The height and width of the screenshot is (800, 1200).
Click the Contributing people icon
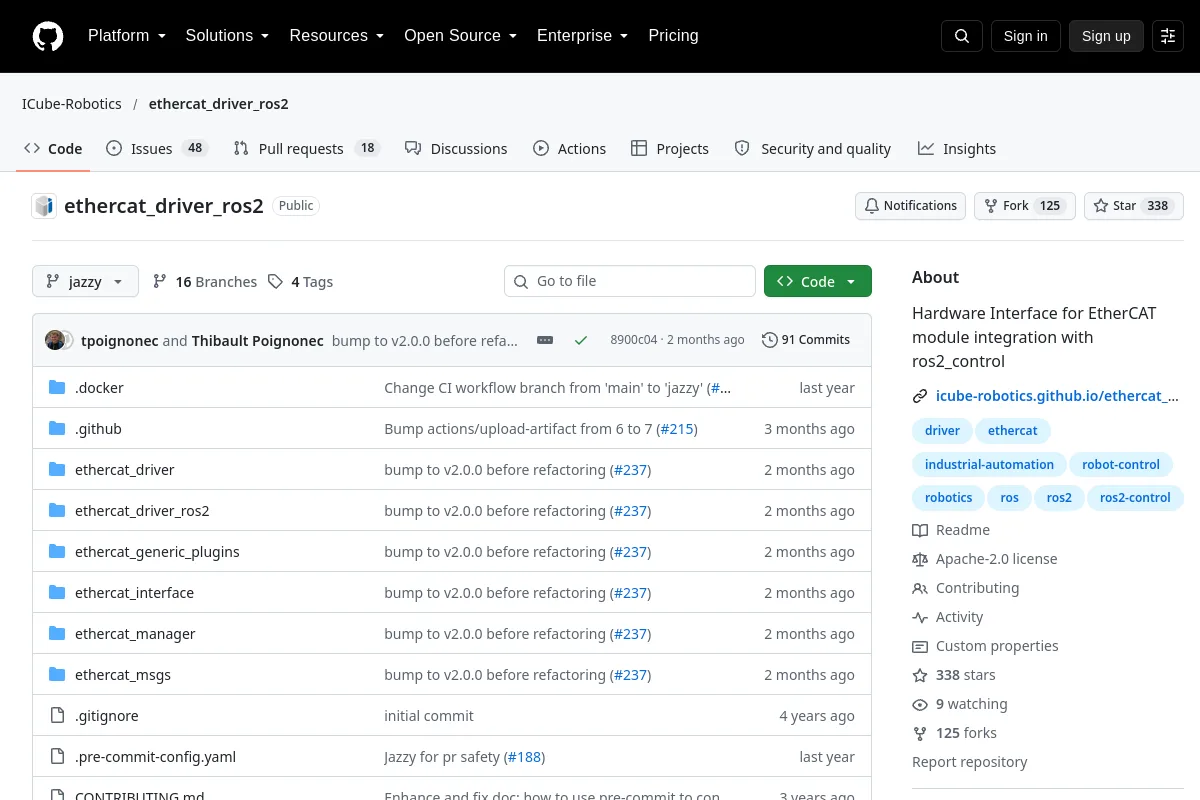920,588
